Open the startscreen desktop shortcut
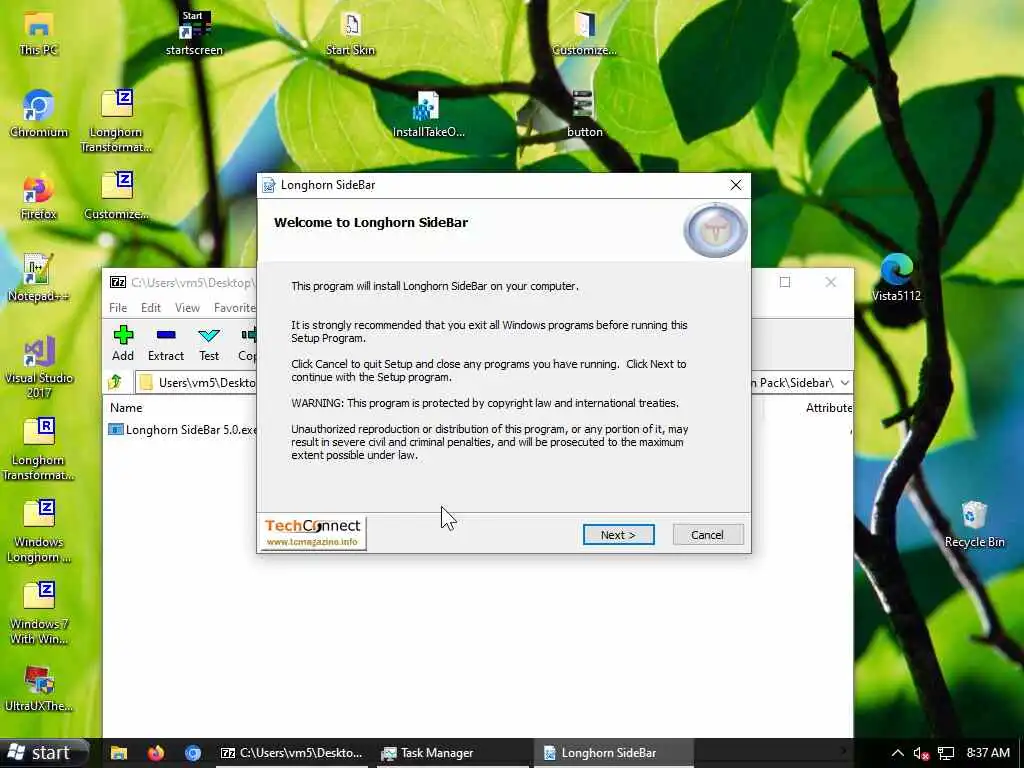The image size is (1024, 768). (x=194, y=33)
